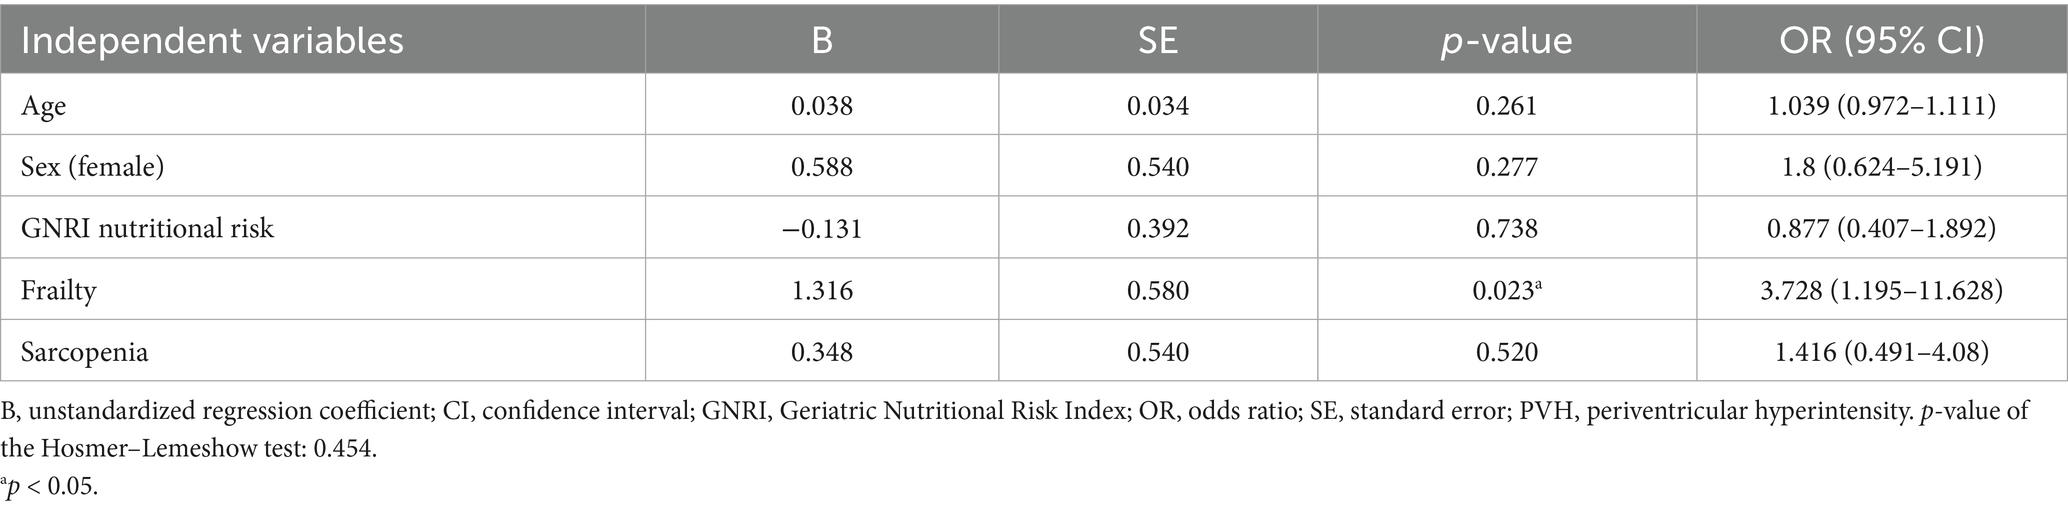Select the Age row label
The height and width of the screenshot is (508, 2068).
tap(44, 105)
